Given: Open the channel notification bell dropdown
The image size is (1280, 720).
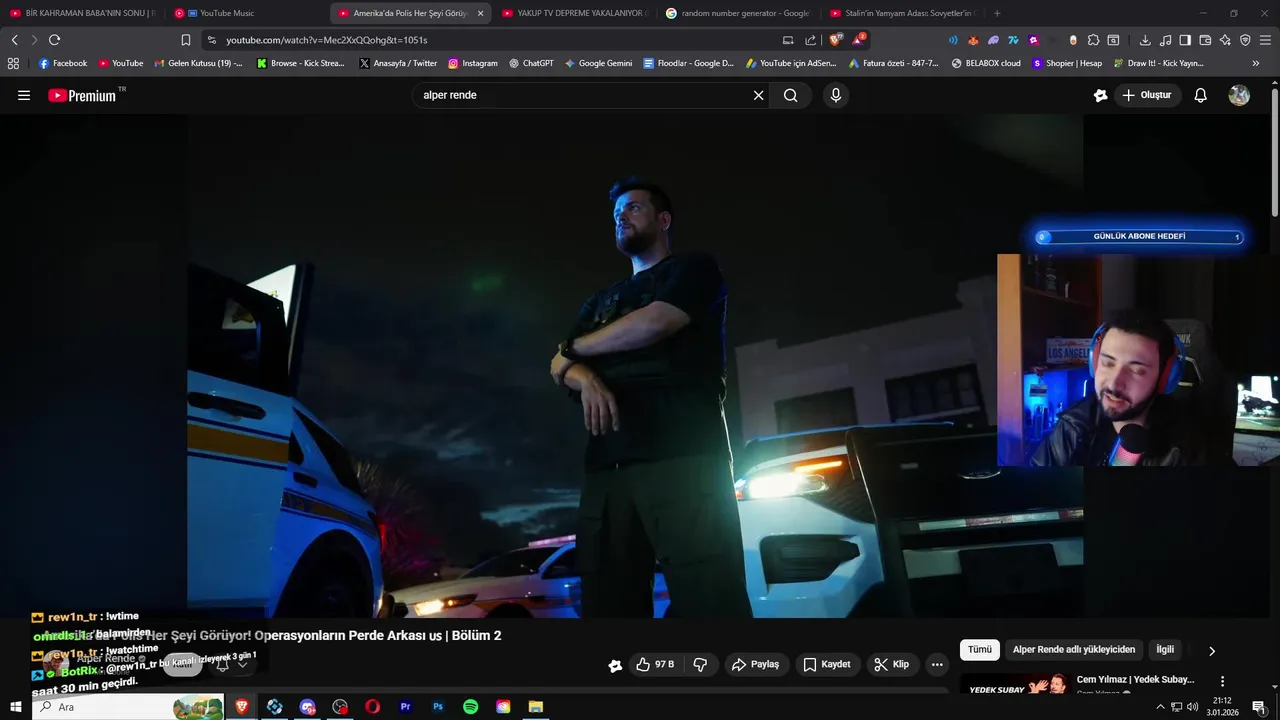Looking at the screenshot, I should tap(232, 664).
